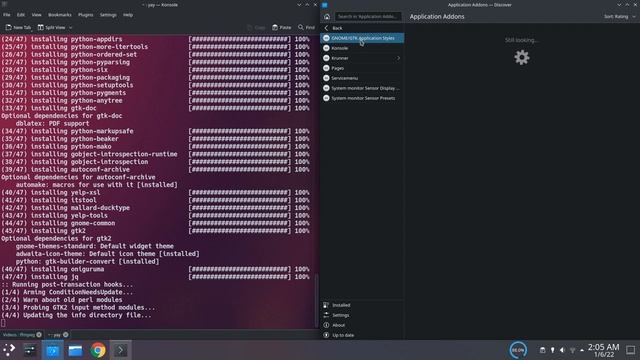Select the Pages addon category
Screen dimensions: 640x360
362,68
